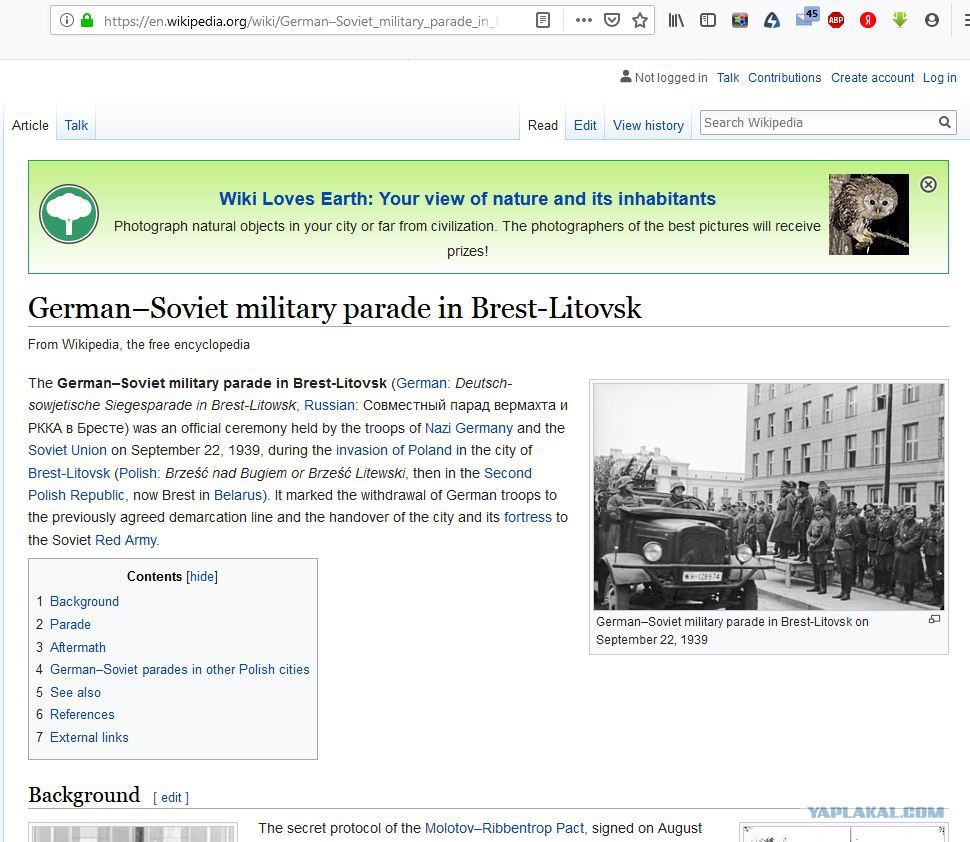Open the Soviet Union link
The width and height of the screenshot is (970, 842).
point(67,450)
